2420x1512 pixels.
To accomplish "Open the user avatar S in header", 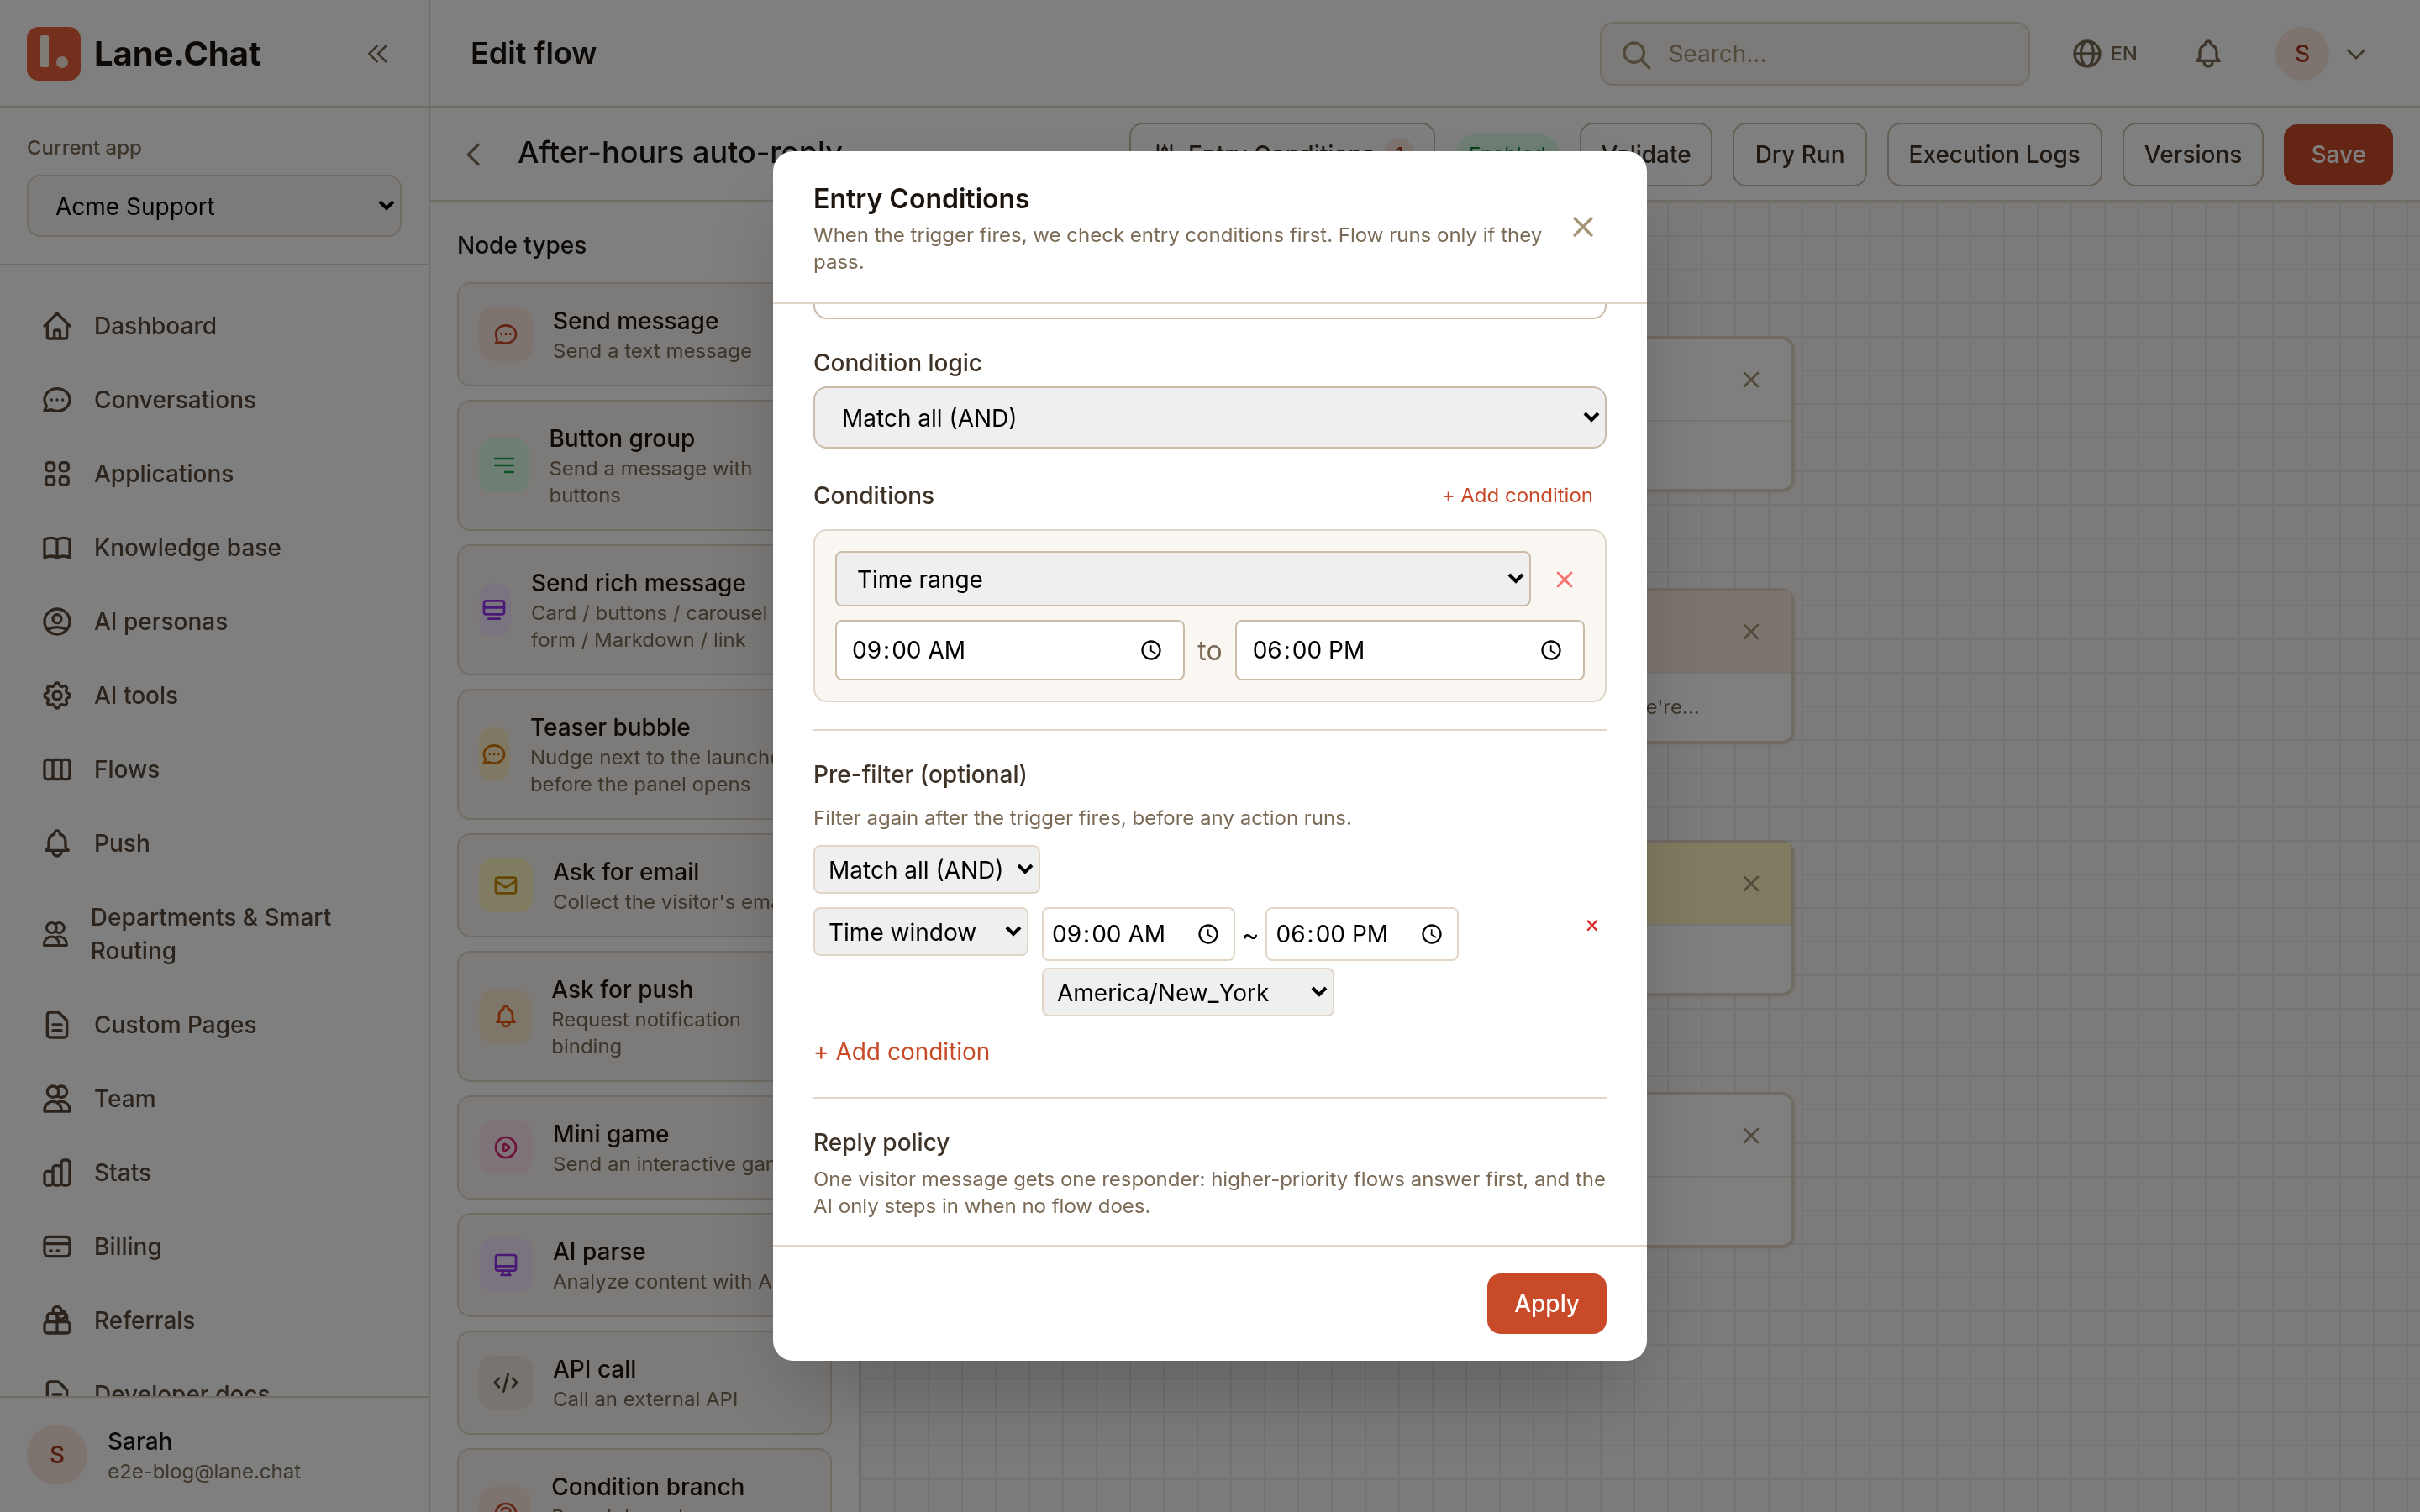I will pyautogui.click(x=2301, y=54).
